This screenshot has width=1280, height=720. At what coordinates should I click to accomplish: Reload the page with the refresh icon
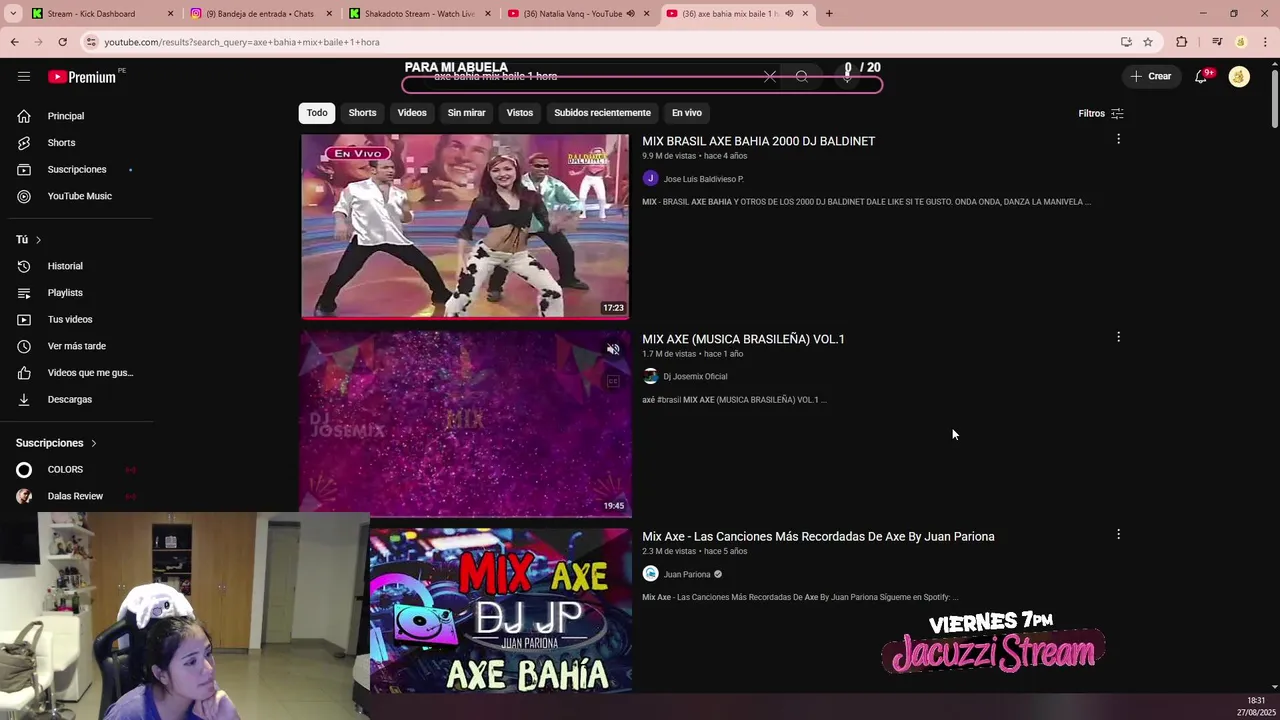tap(62, 42)
